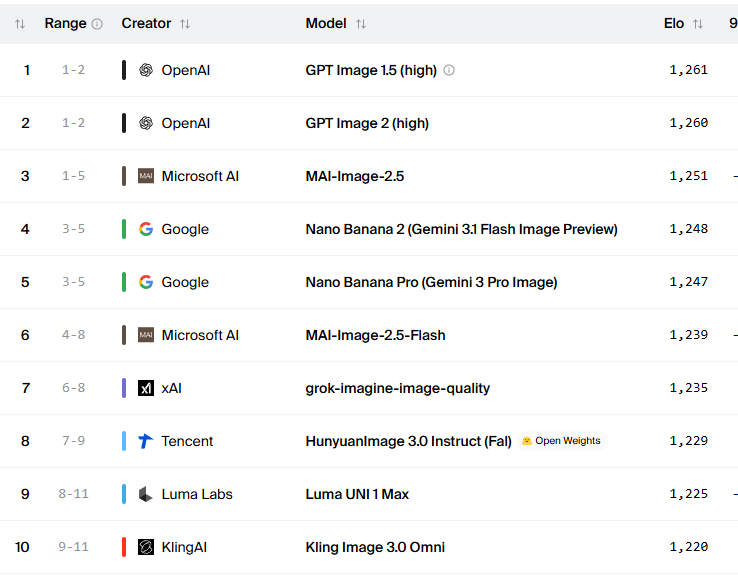Select Microsoft AI creator name in rank 3 row
The image size is (738, 577).
click(x=200, y=176)
